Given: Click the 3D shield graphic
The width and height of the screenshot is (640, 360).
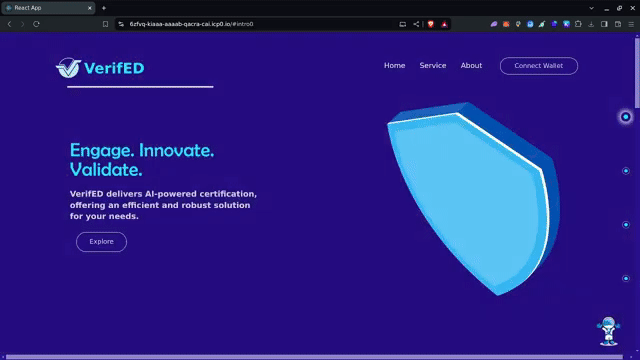Looking at the screenshot, I should click(x=473, y=198).
